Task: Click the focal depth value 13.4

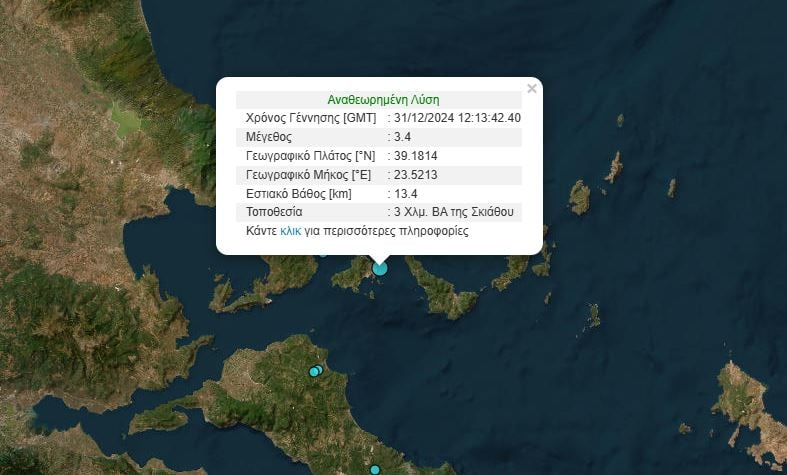Action: tap(405, 193)
